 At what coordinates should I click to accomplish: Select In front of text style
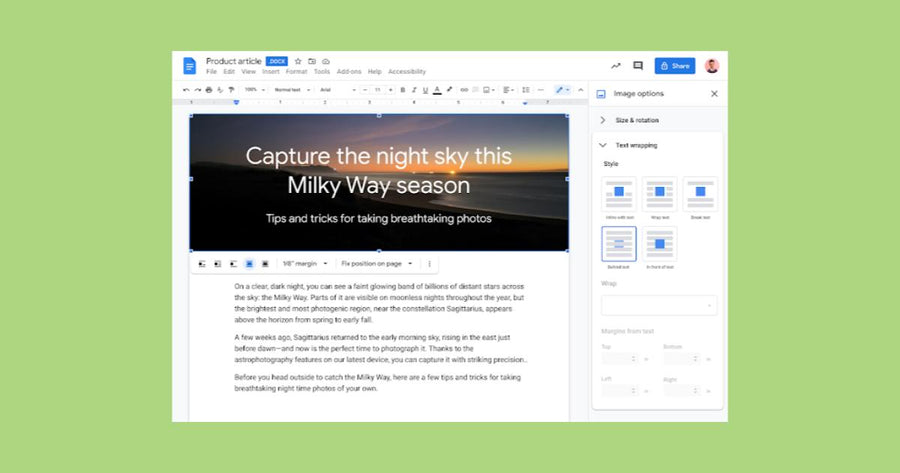(x=660, y=243)
